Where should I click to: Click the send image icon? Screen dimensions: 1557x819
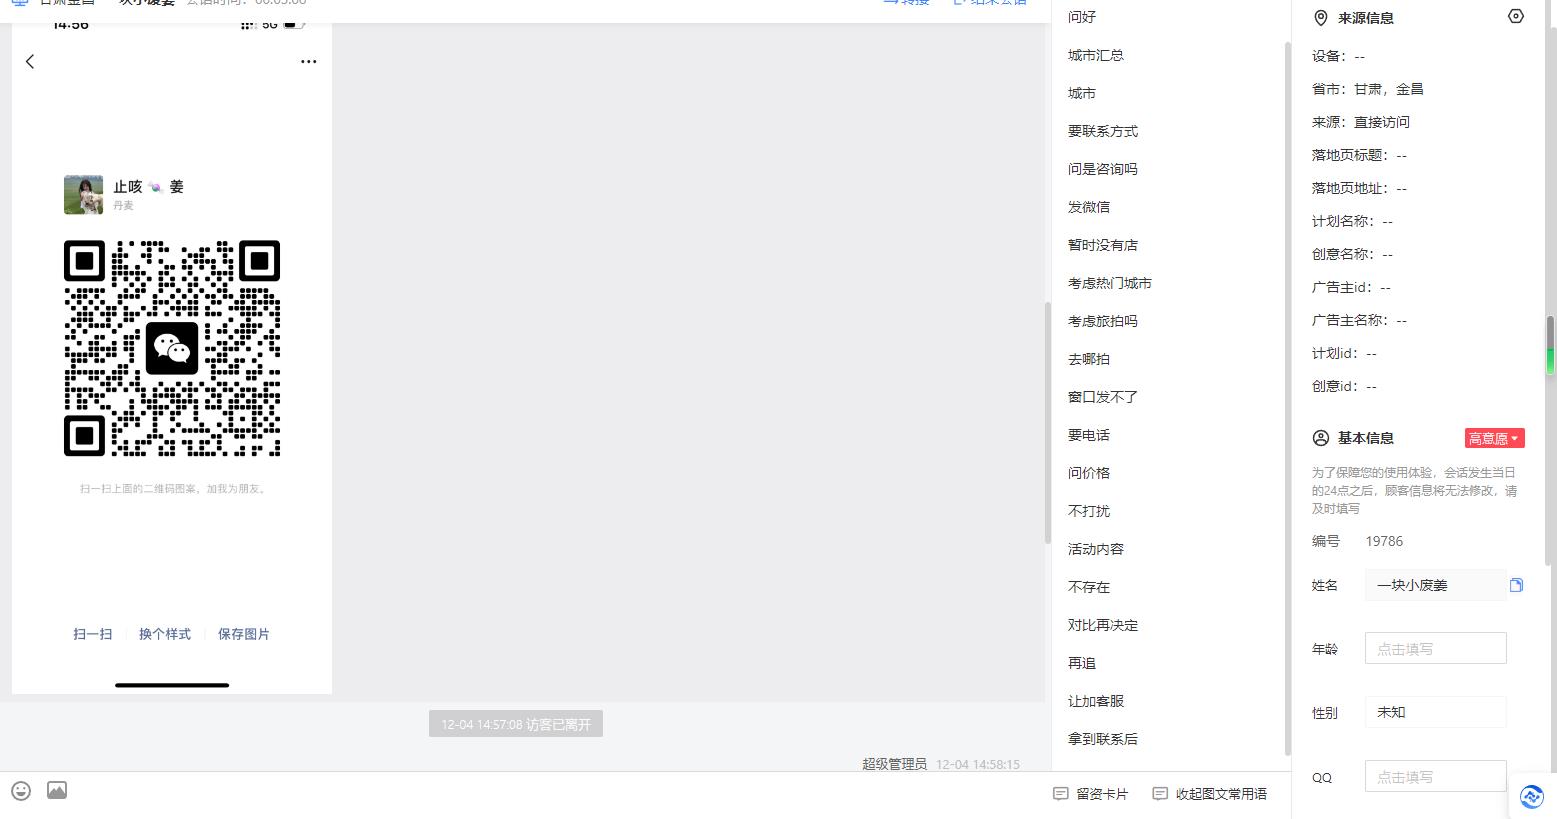[57, 790]
